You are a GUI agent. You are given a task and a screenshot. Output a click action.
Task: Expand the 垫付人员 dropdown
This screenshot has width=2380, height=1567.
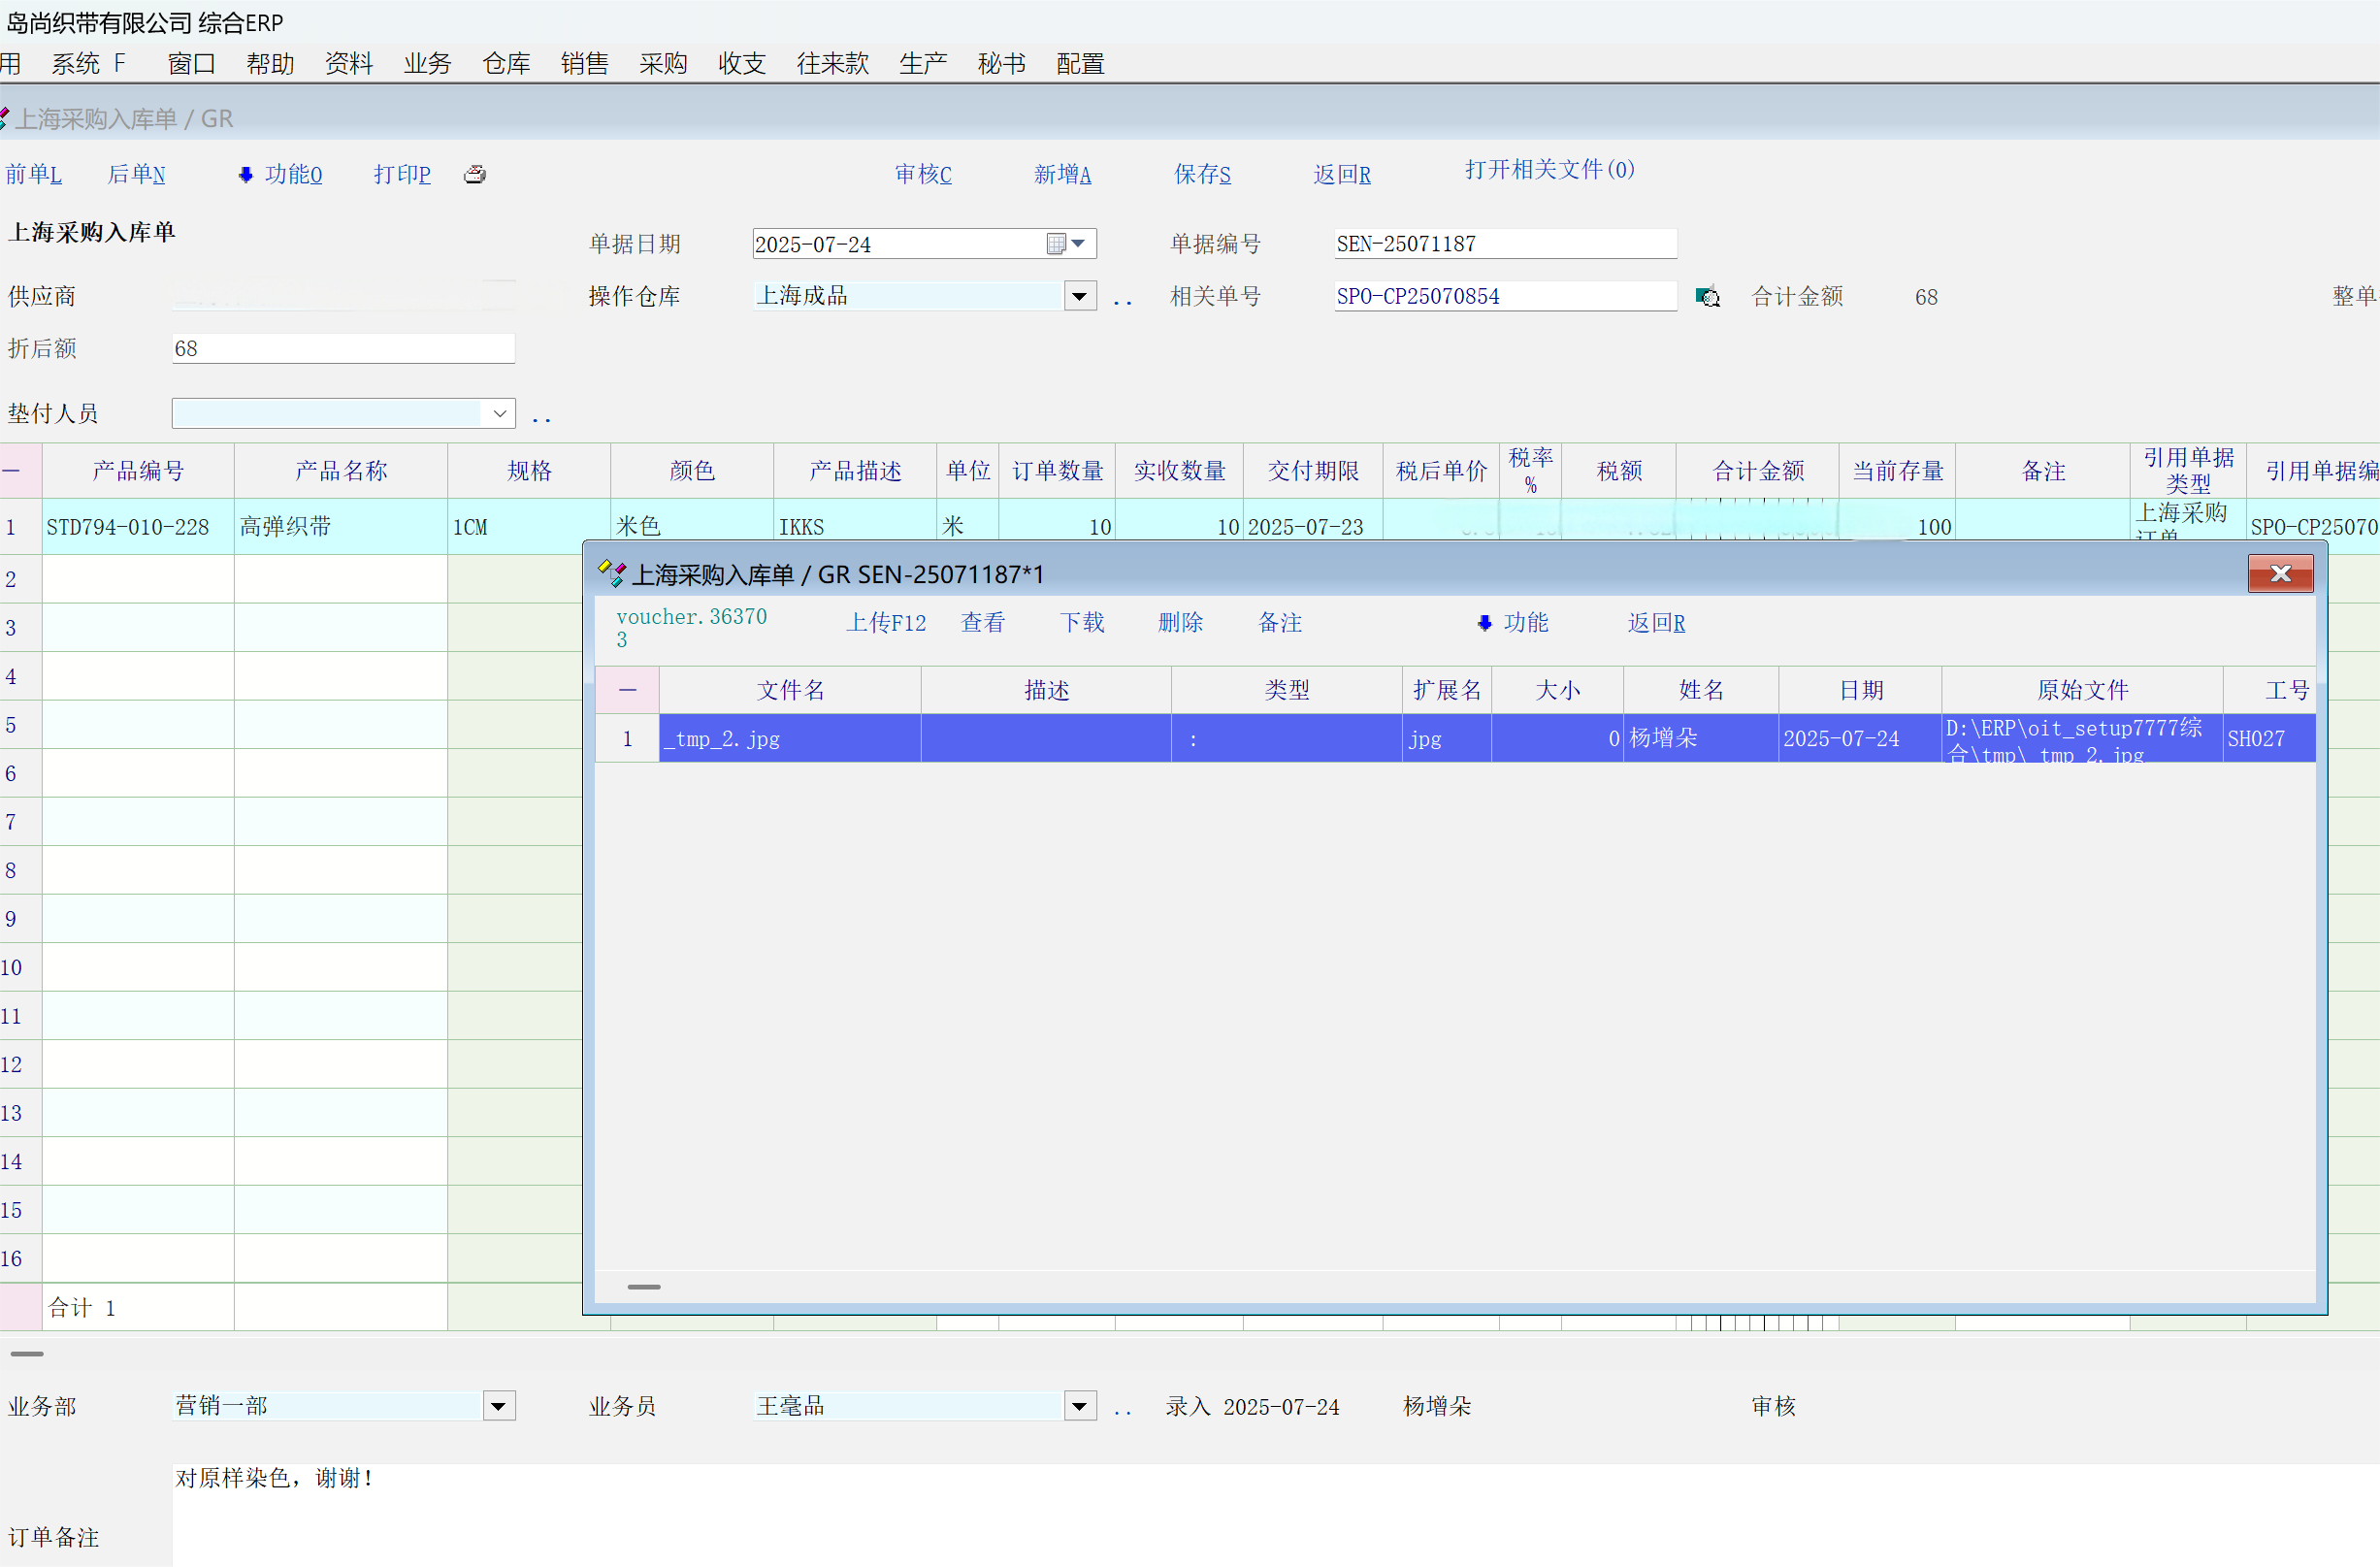(x=499, y=414)
